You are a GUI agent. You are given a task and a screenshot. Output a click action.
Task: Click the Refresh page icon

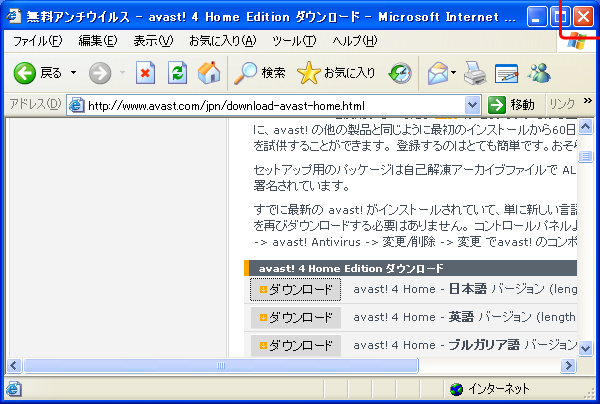177,73
